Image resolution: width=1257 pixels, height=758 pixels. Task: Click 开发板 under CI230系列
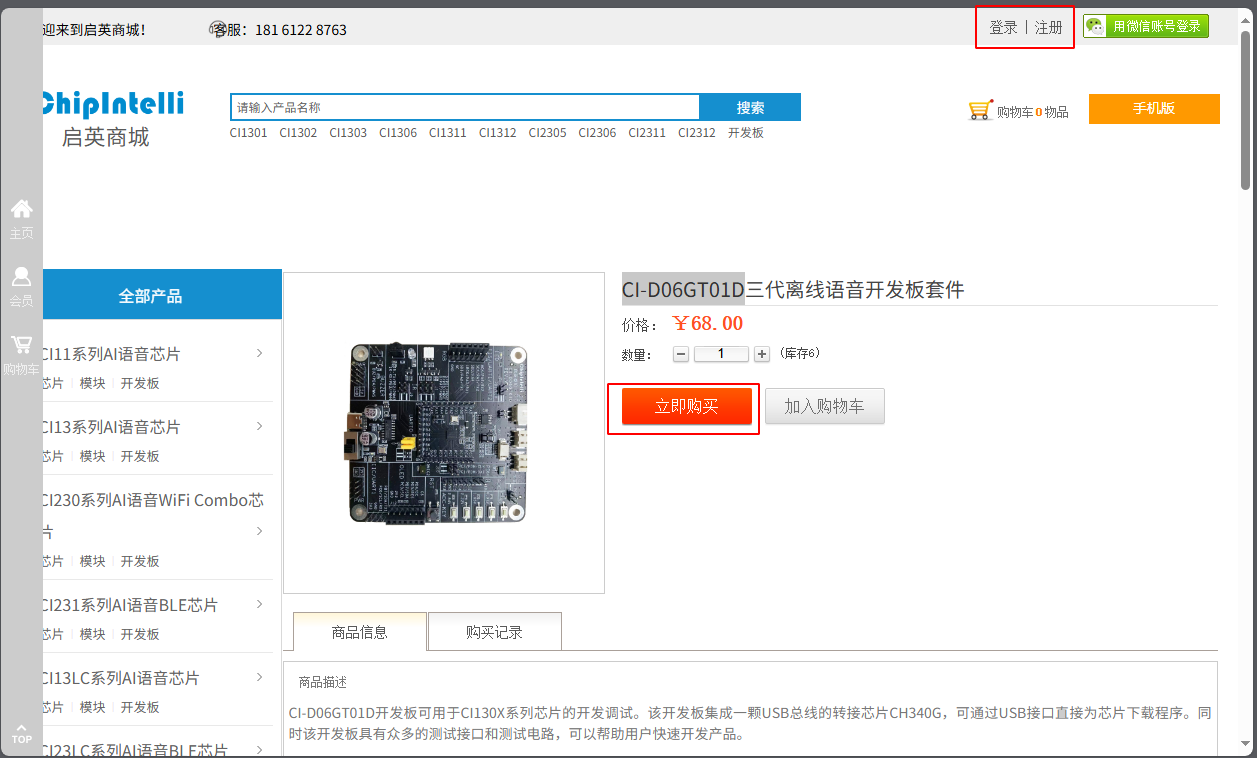[x=140, y=561]
